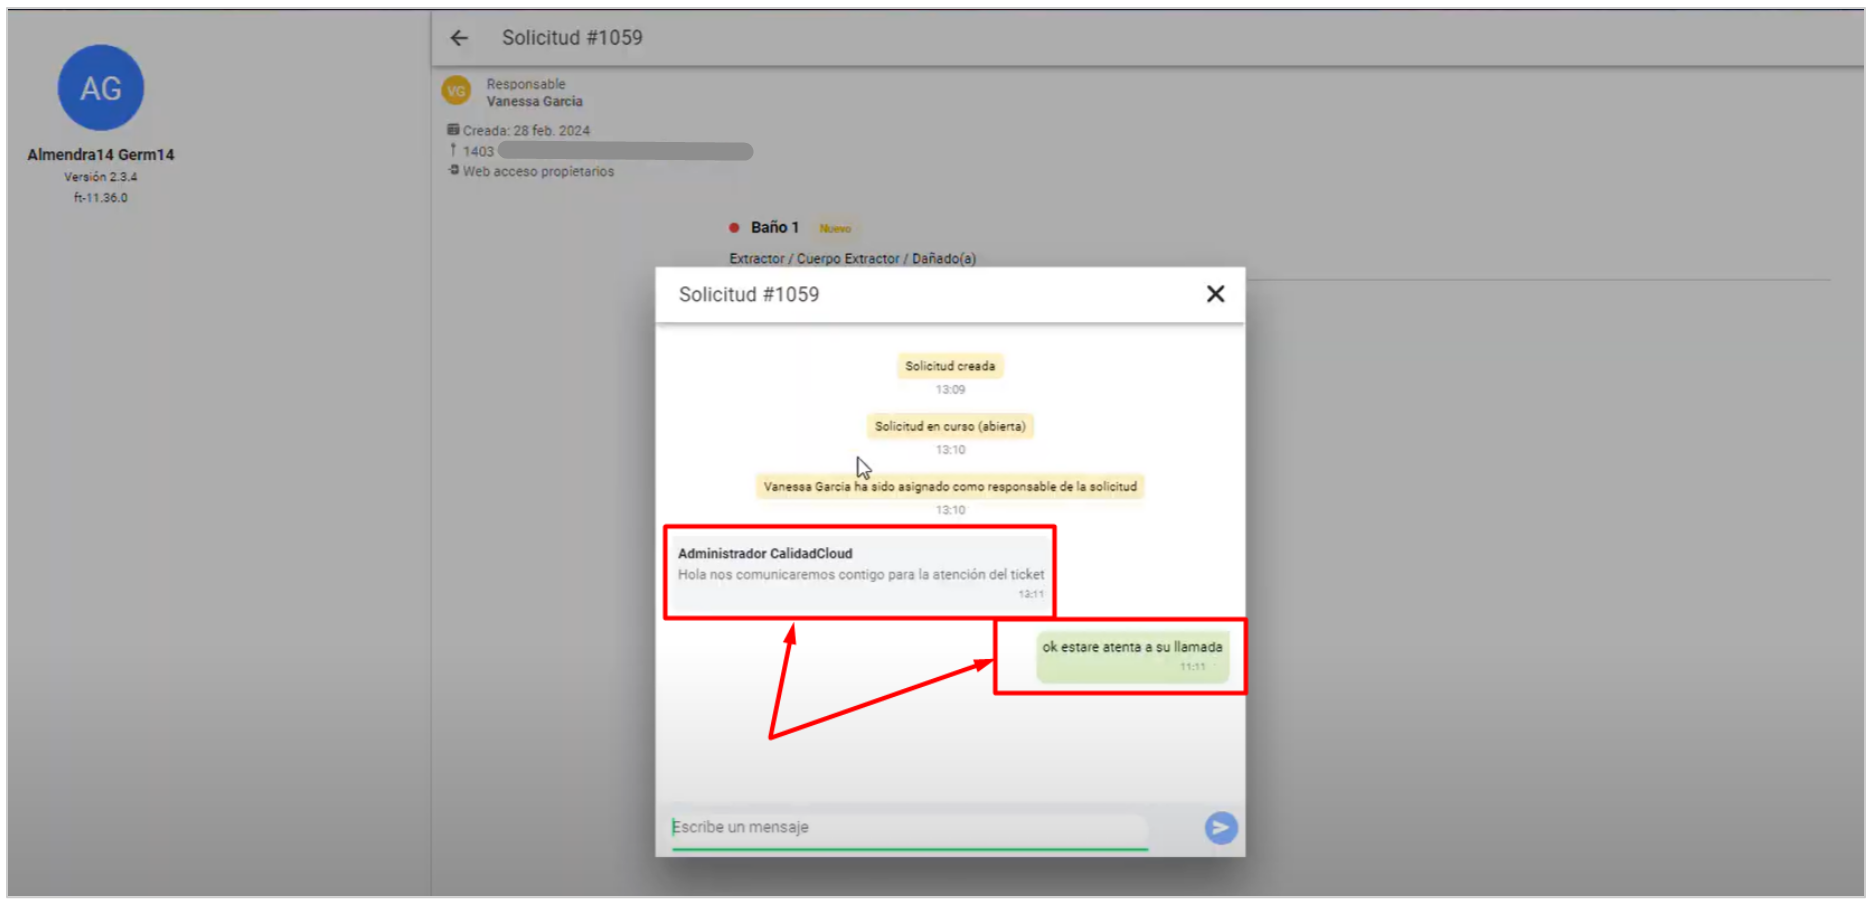Click the green 'ok estare atenta' reply bubble
The image size is (1873, 907).
pos(1132,655)
